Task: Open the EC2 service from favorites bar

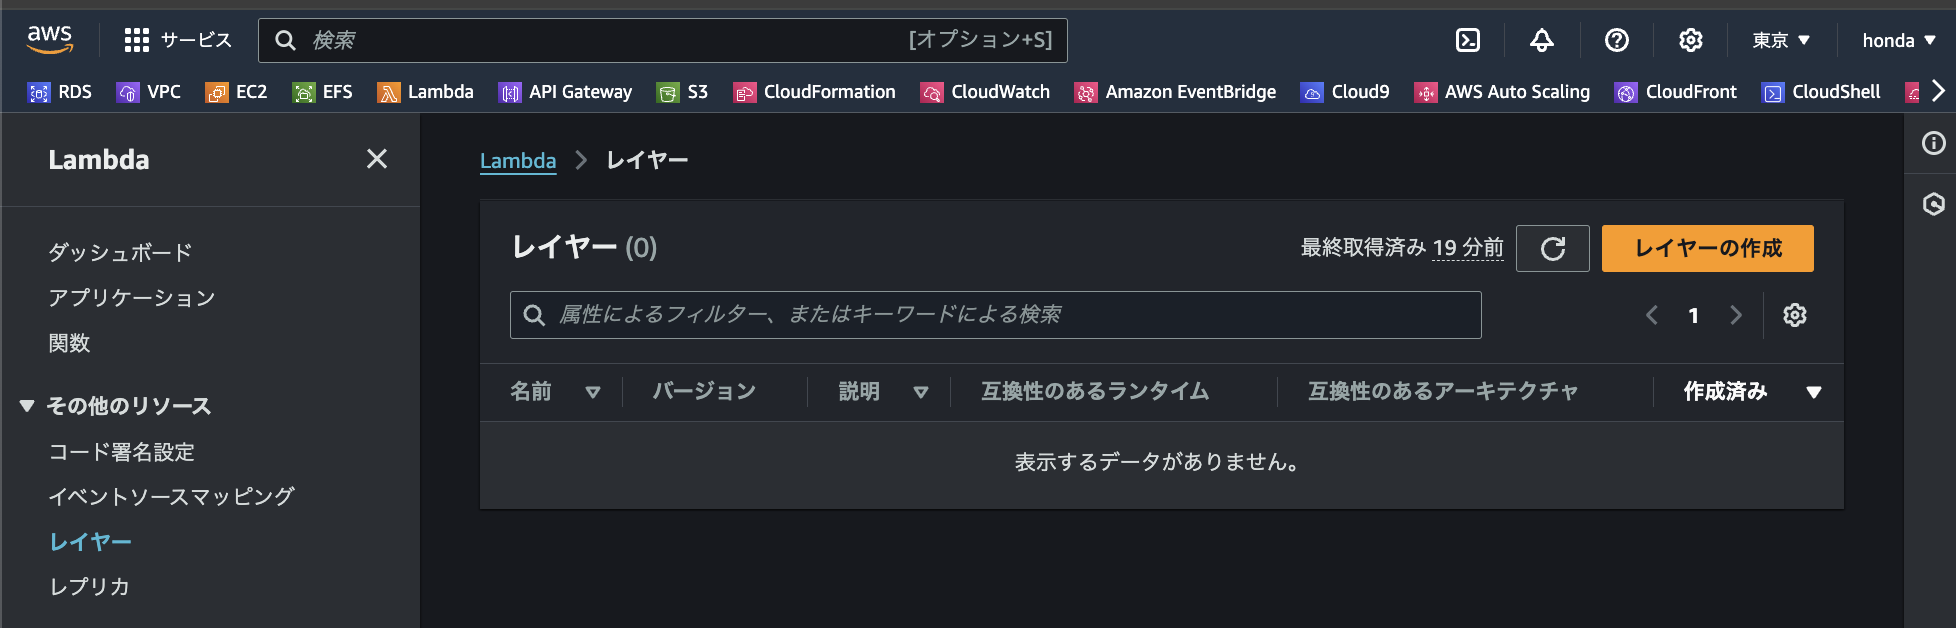Action: pyautogui.click(x=236, y=91)
